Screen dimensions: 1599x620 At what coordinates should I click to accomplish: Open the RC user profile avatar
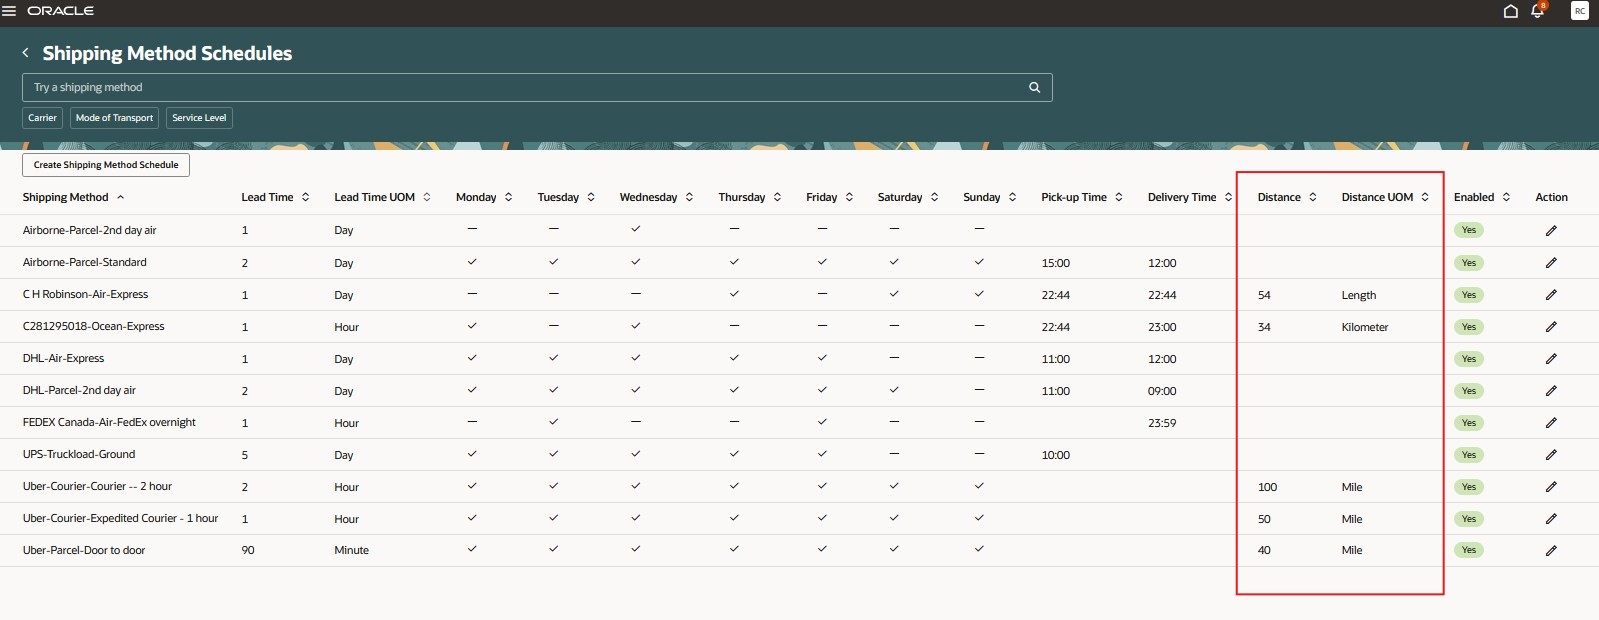point(1580,11)
